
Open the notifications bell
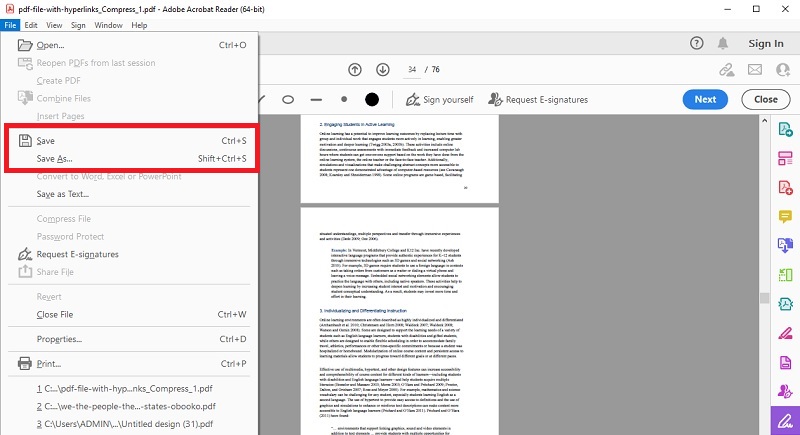(x=723, y=43)
